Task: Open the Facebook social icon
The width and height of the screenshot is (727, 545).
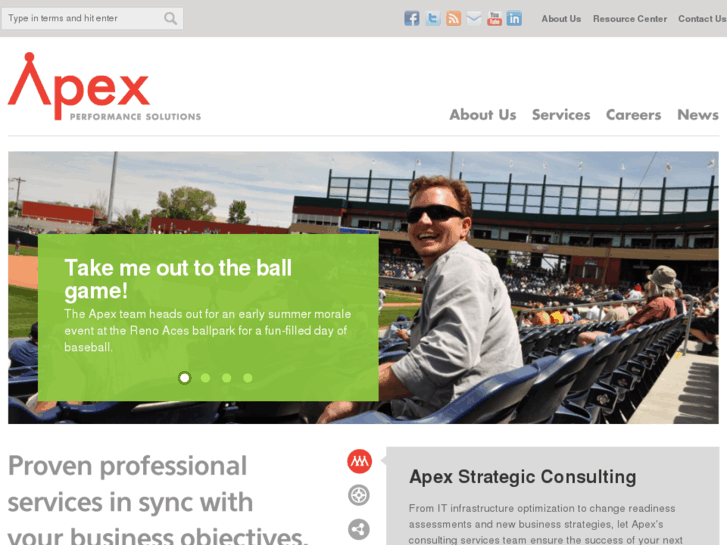Action: coord(411,19)
